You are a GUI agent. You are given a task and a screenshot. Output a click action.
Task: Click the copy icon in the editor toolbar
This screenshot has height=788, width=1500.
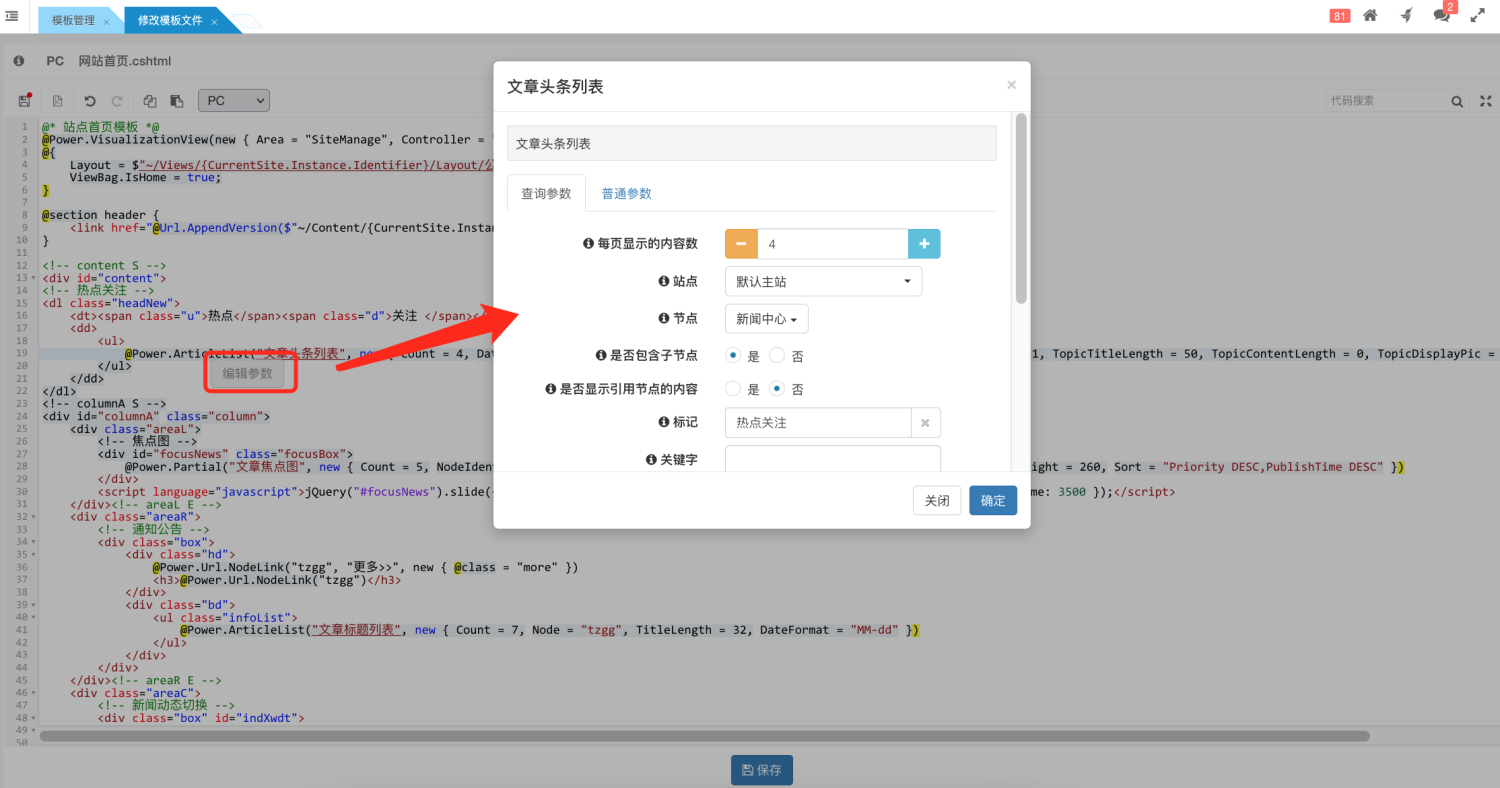tap(150, 101)
